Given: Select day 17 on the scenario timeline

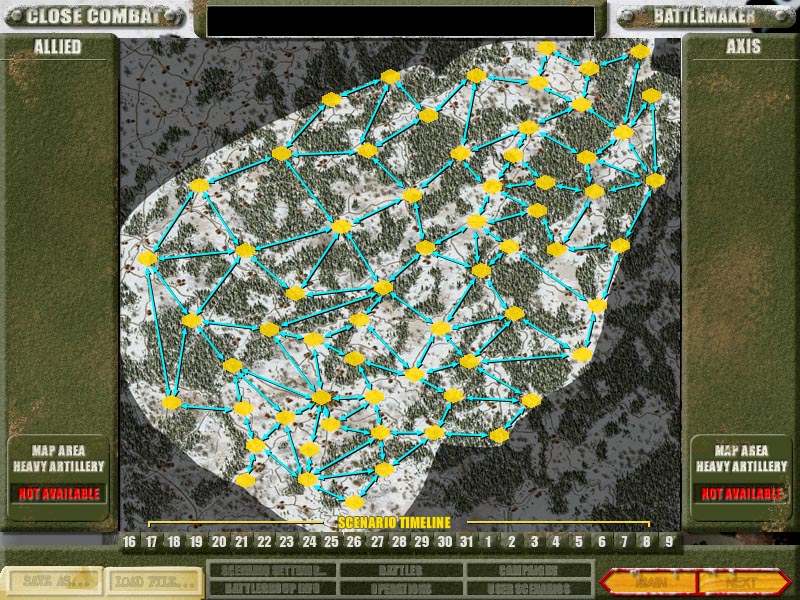Looking at the screenshot, I should click(x=152, y=542).
